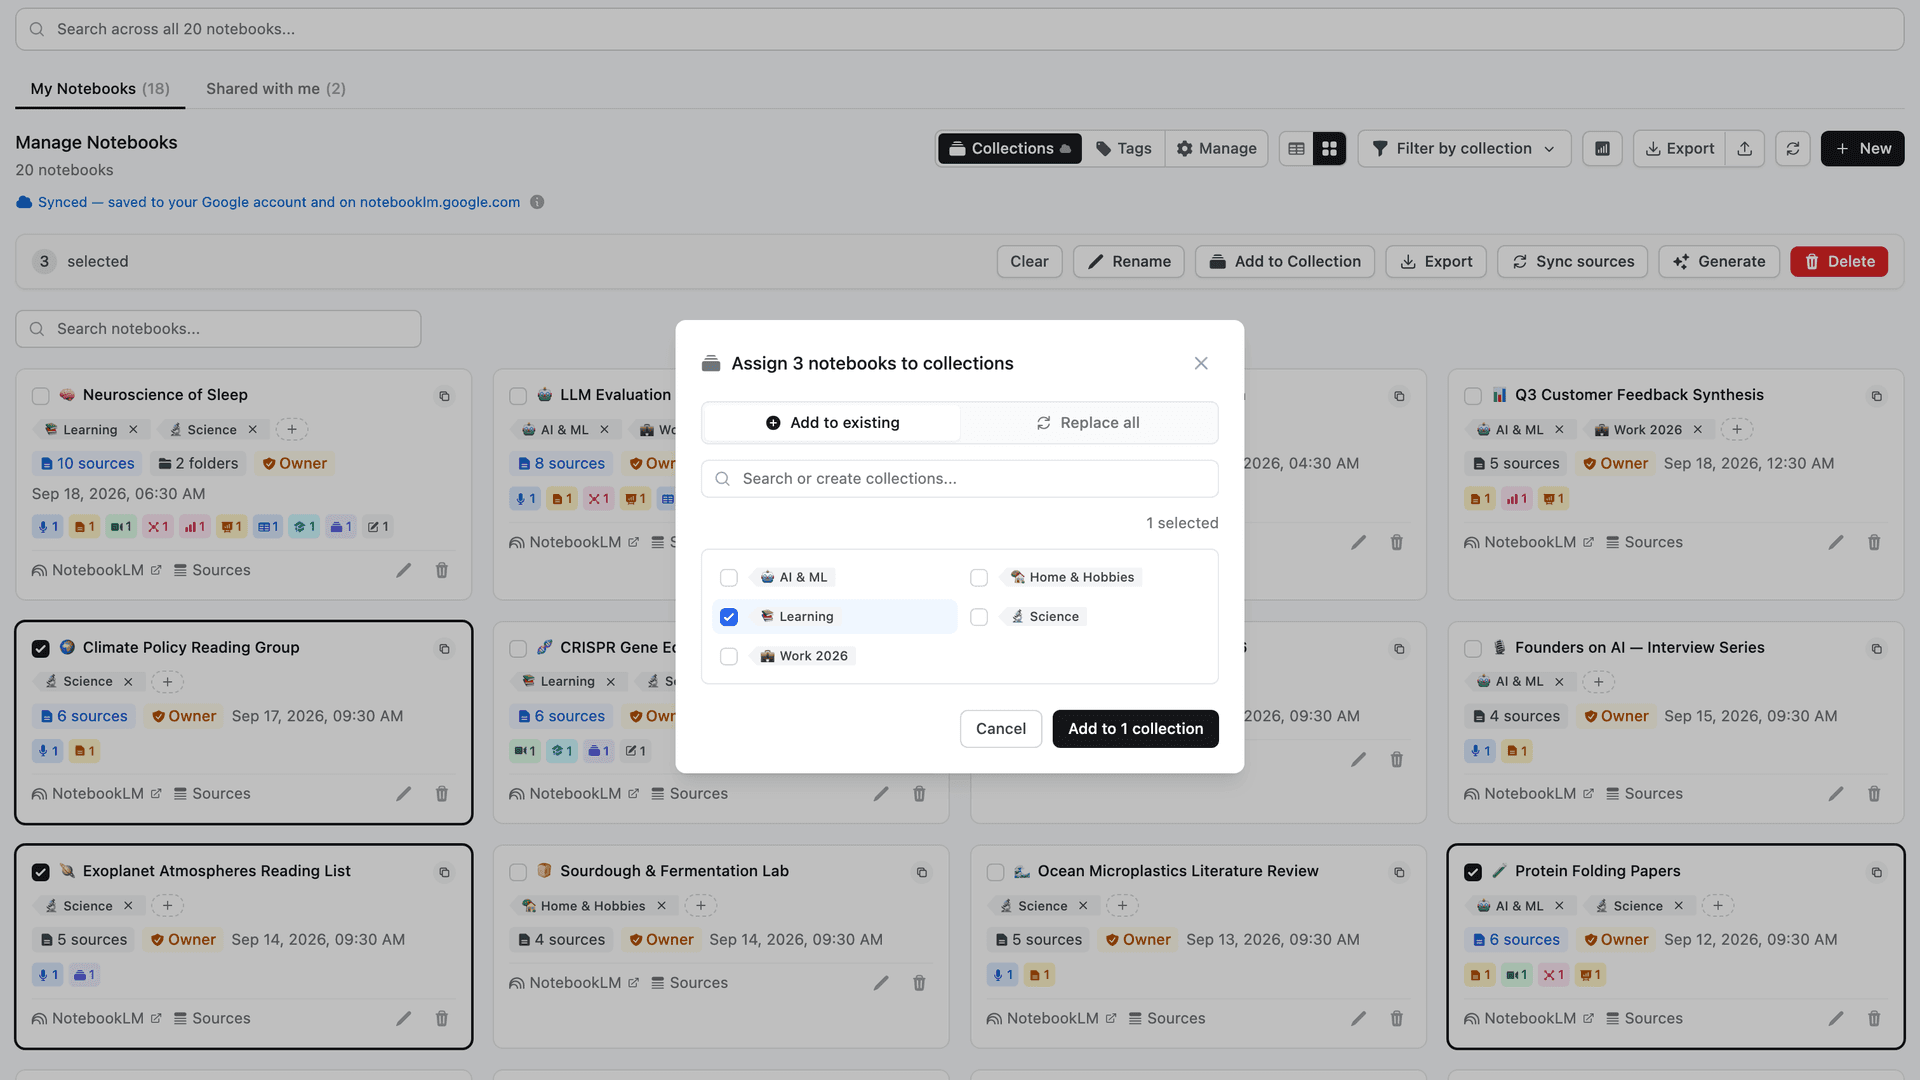Open the My Notebooks tab

pyautogui.click(x=100, y=89)
